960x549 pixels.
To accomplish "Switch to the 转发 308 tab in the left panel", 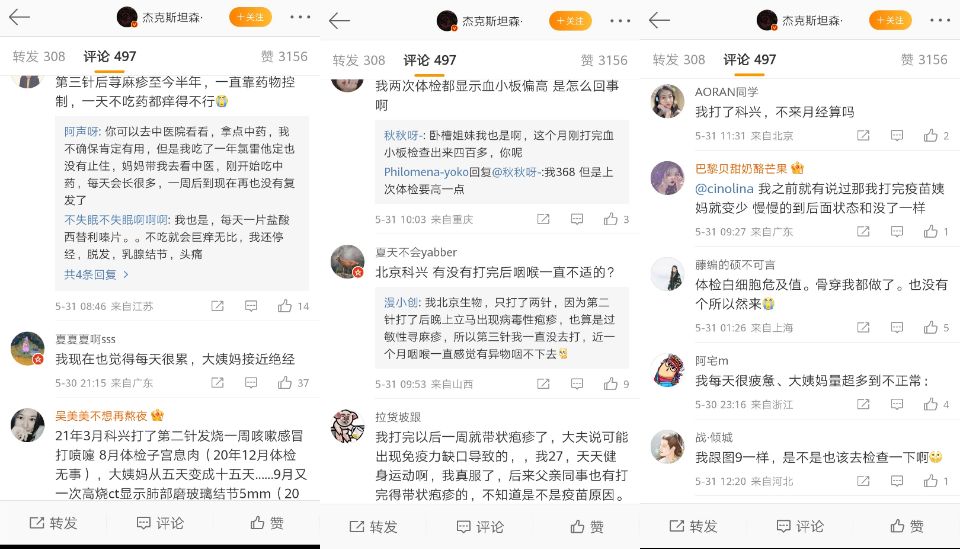I will pyautogui.click(x=39, y=56).
